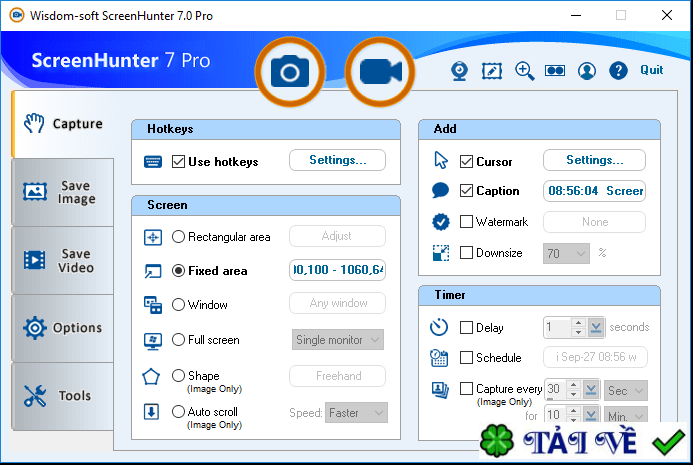The image size is (693, 465).
Task: Select Window radio option
Action: tap(178, 305)
